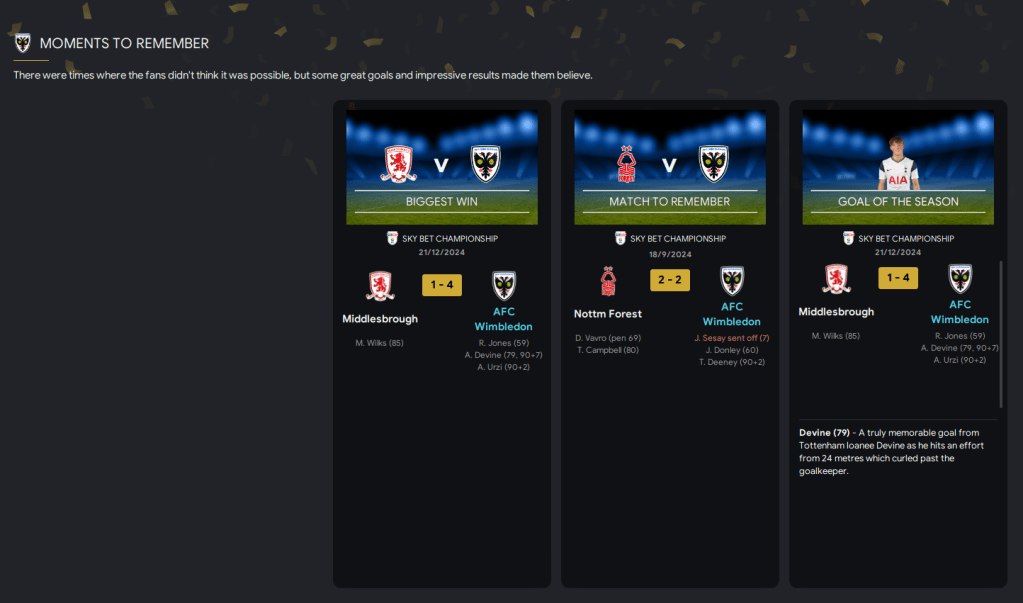Click Sky Bet Championship logo in Goal of the Season card

(x=848, y=238)
